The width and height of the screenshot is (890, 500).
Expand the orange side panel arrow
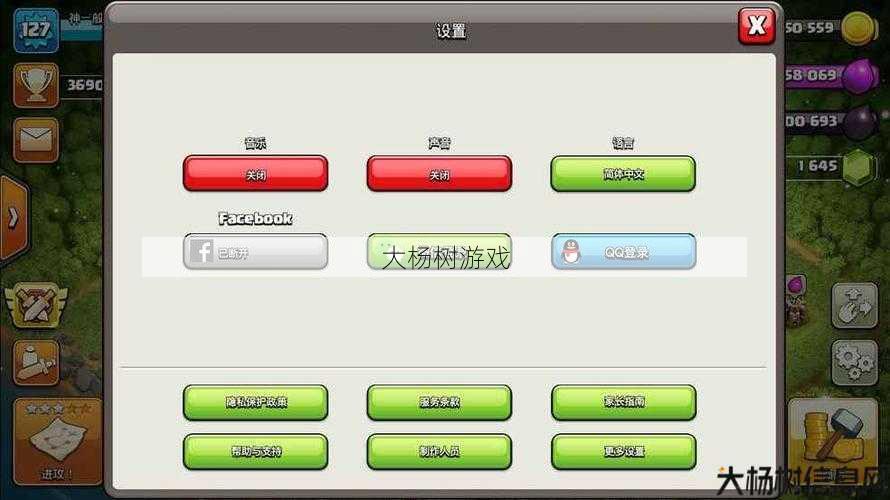pyautogui.click(x=14, y=218)
